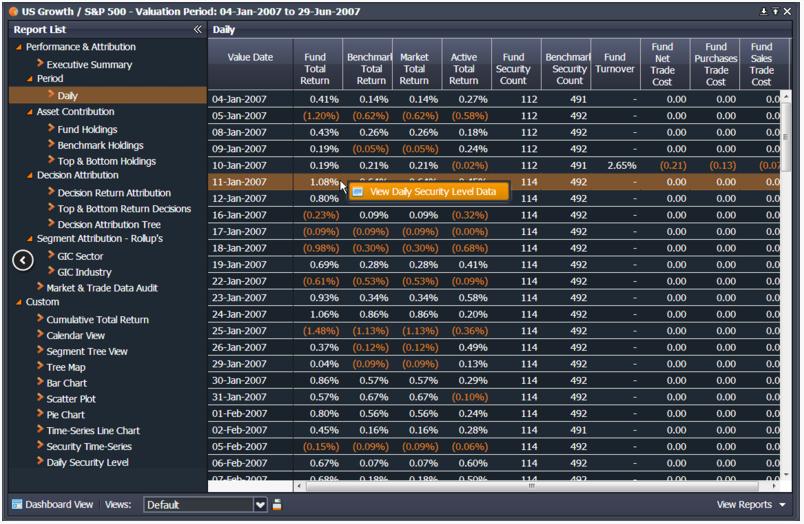Click the upload arrow icon in title bar
804x524 pixels.
tap(775, 11)
